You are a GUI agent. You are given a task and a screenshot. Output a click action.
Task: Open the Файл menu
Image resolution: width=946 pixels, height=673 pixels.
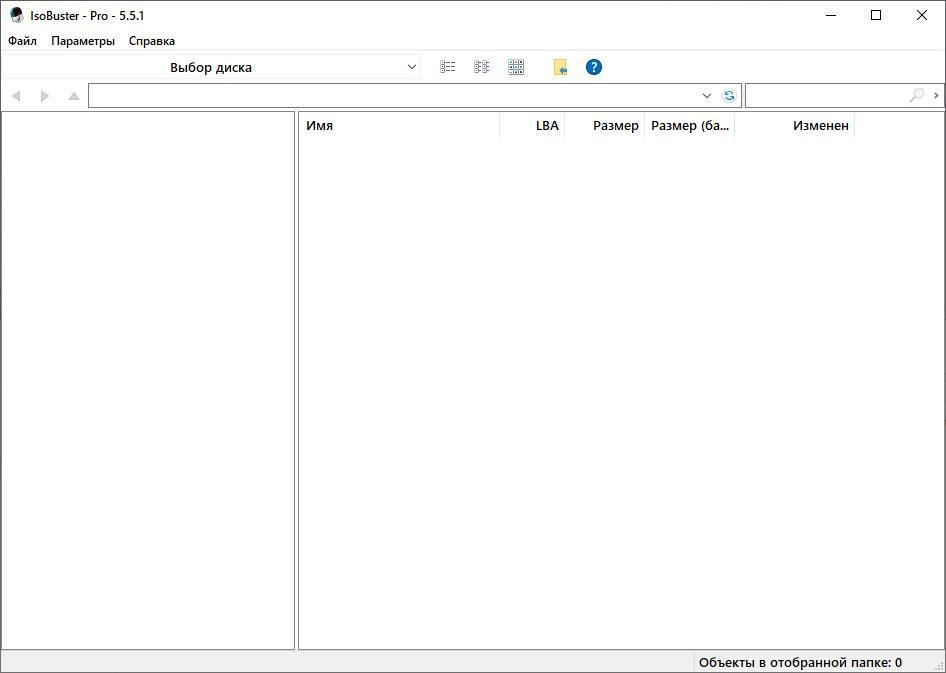(x=22, y=41)
